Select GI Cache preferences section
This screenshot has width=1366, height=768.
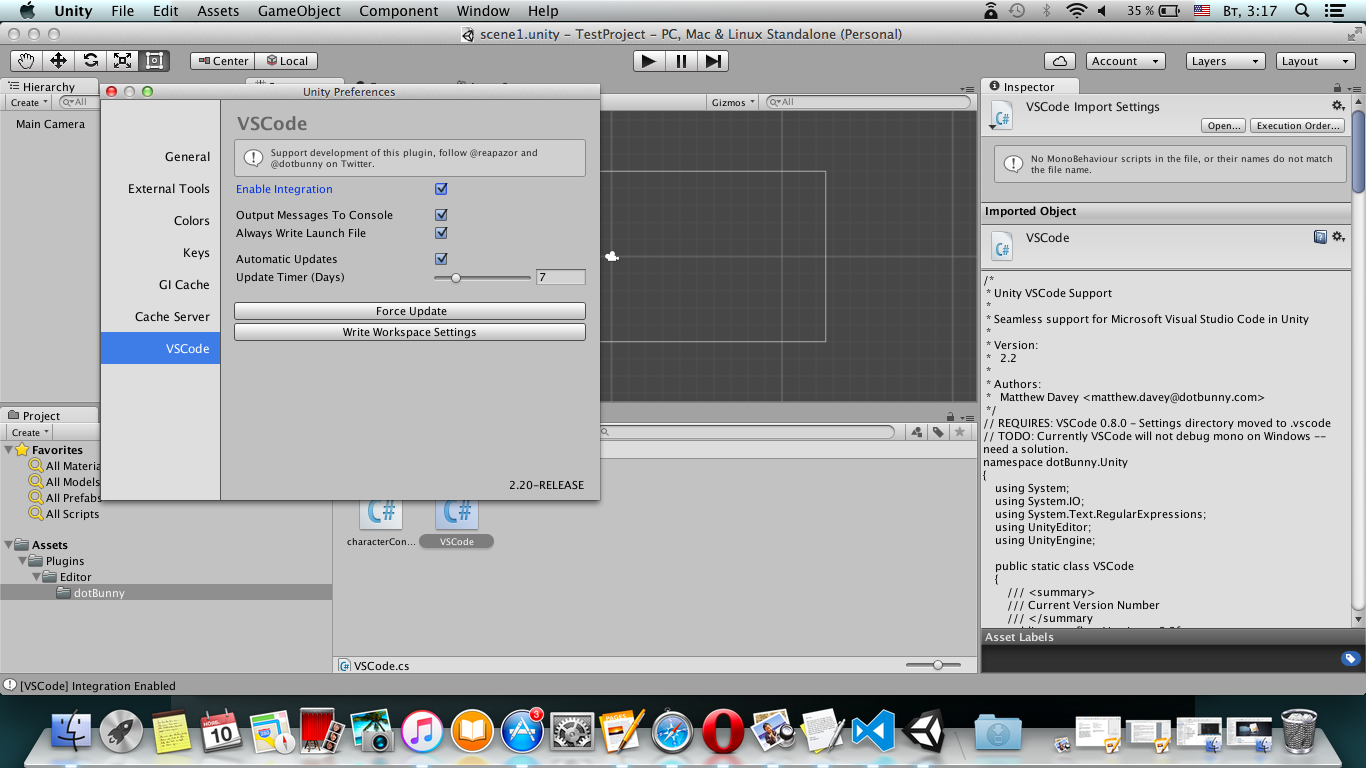click(x=160, y=285)
